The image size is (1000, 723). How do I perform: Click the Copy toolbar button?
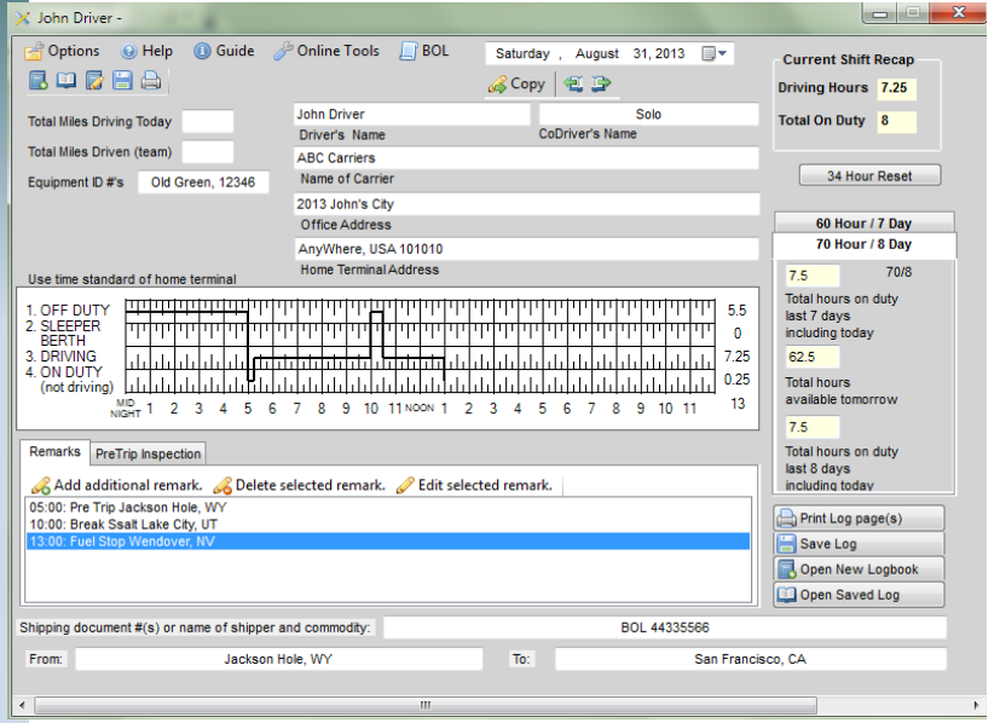pos(516,84)
